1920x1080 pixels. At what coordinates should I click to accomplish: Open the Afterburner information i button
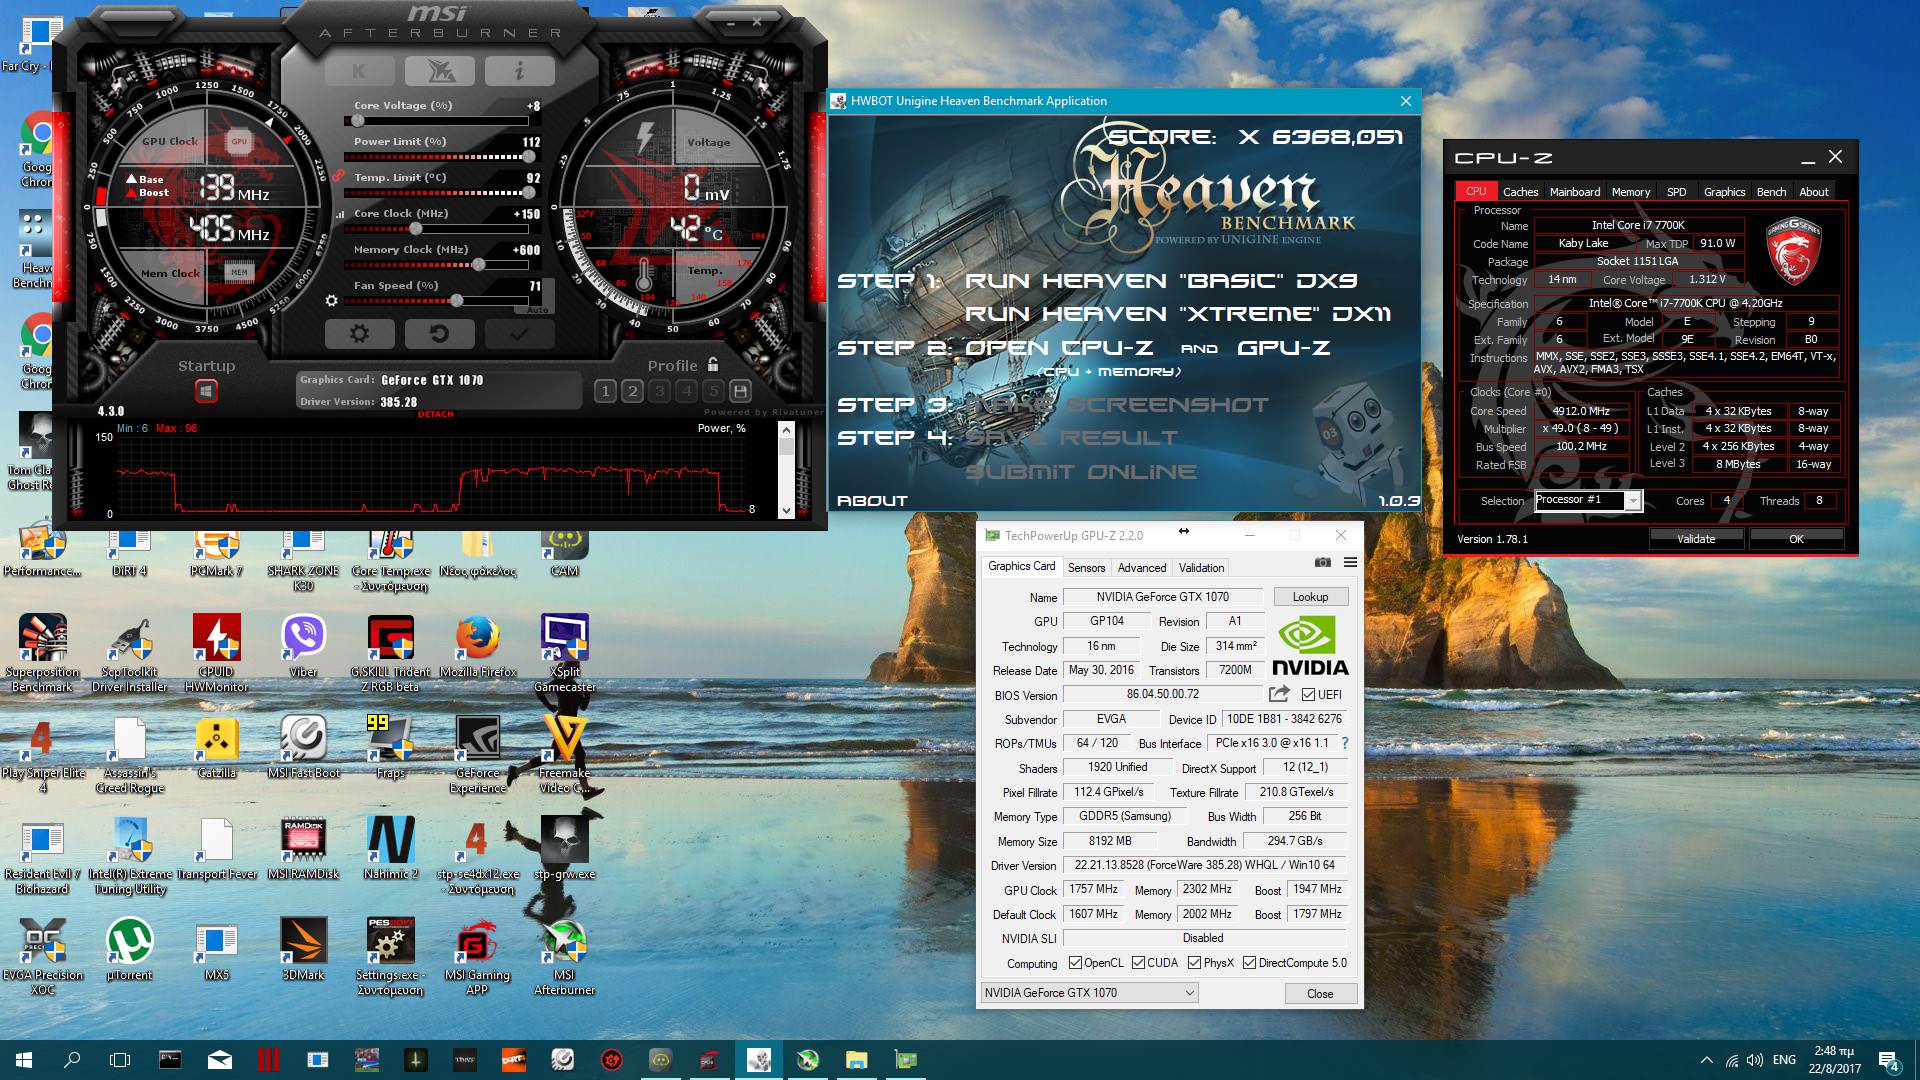(519, 71)
